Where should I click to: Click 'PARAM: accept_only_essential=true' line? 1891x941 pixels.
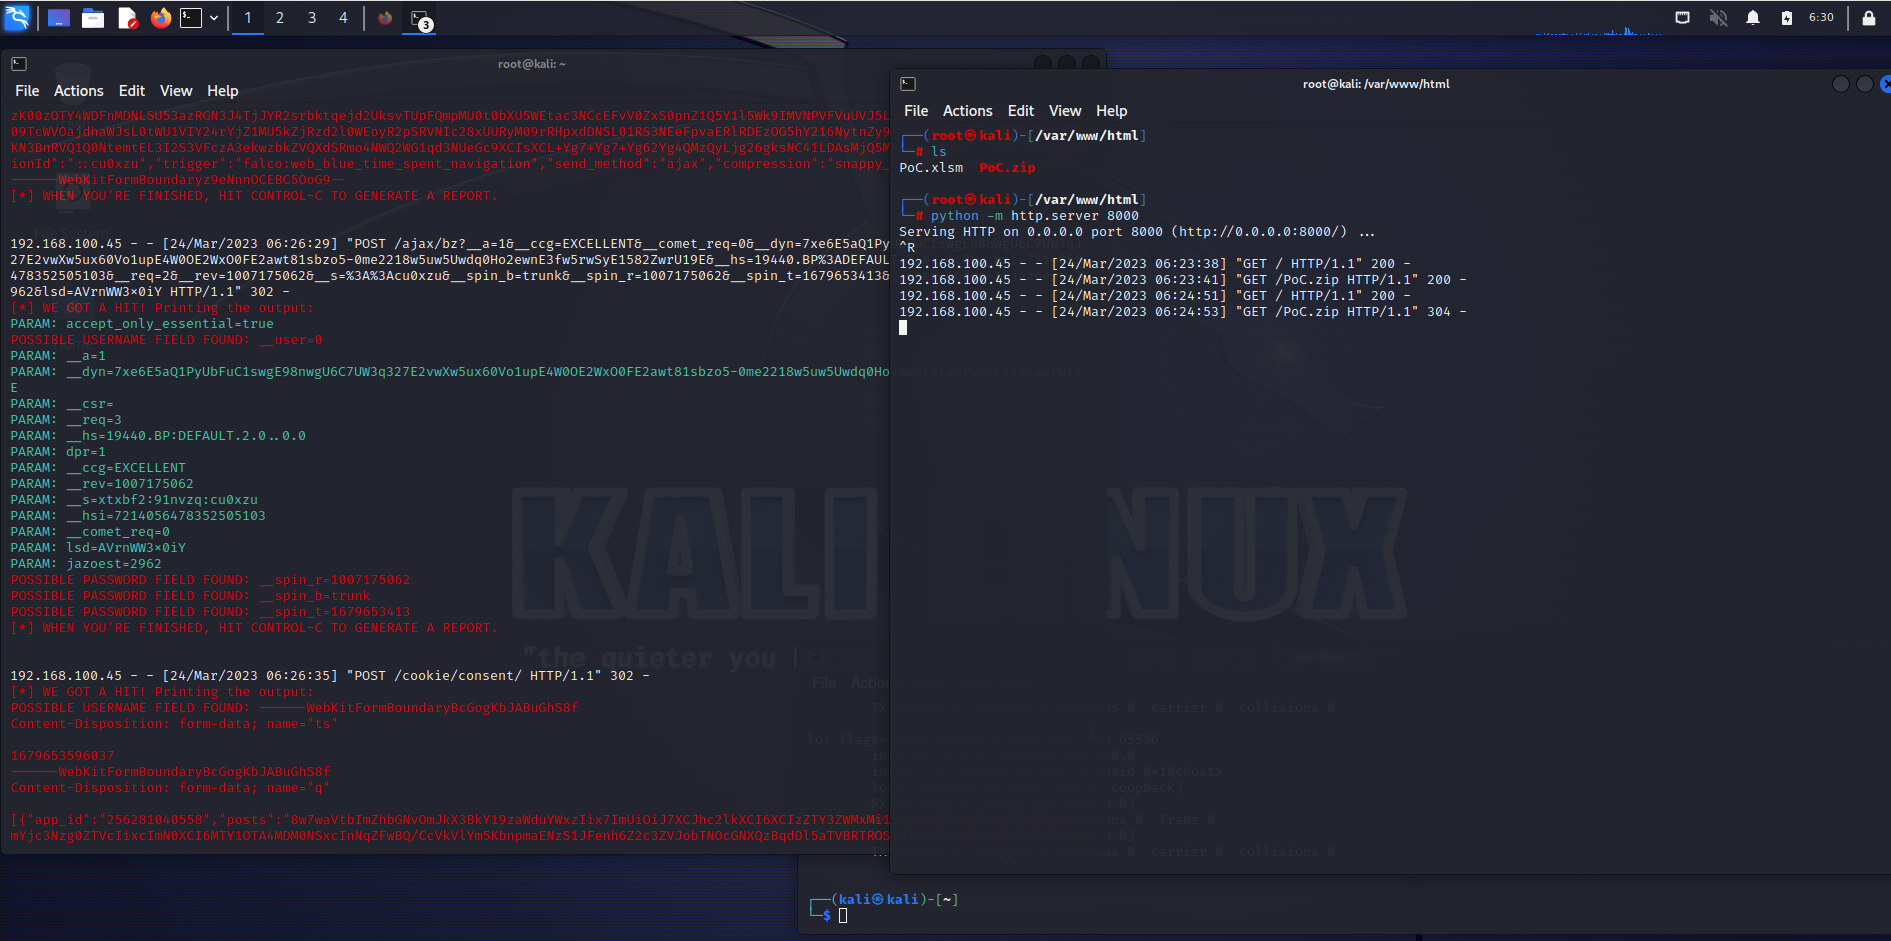tap(142, 324)
